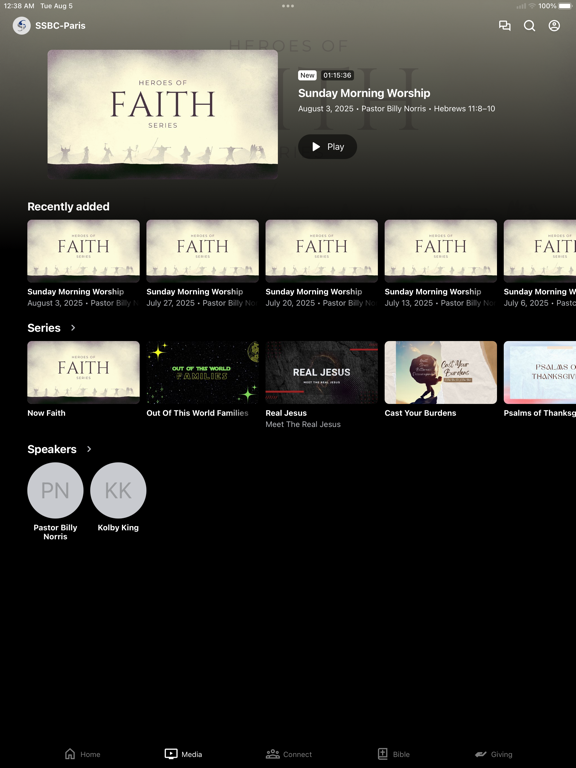Tap the Recently added heading
The width and height of the screenshot is (576, 768).
pos(69,207)
